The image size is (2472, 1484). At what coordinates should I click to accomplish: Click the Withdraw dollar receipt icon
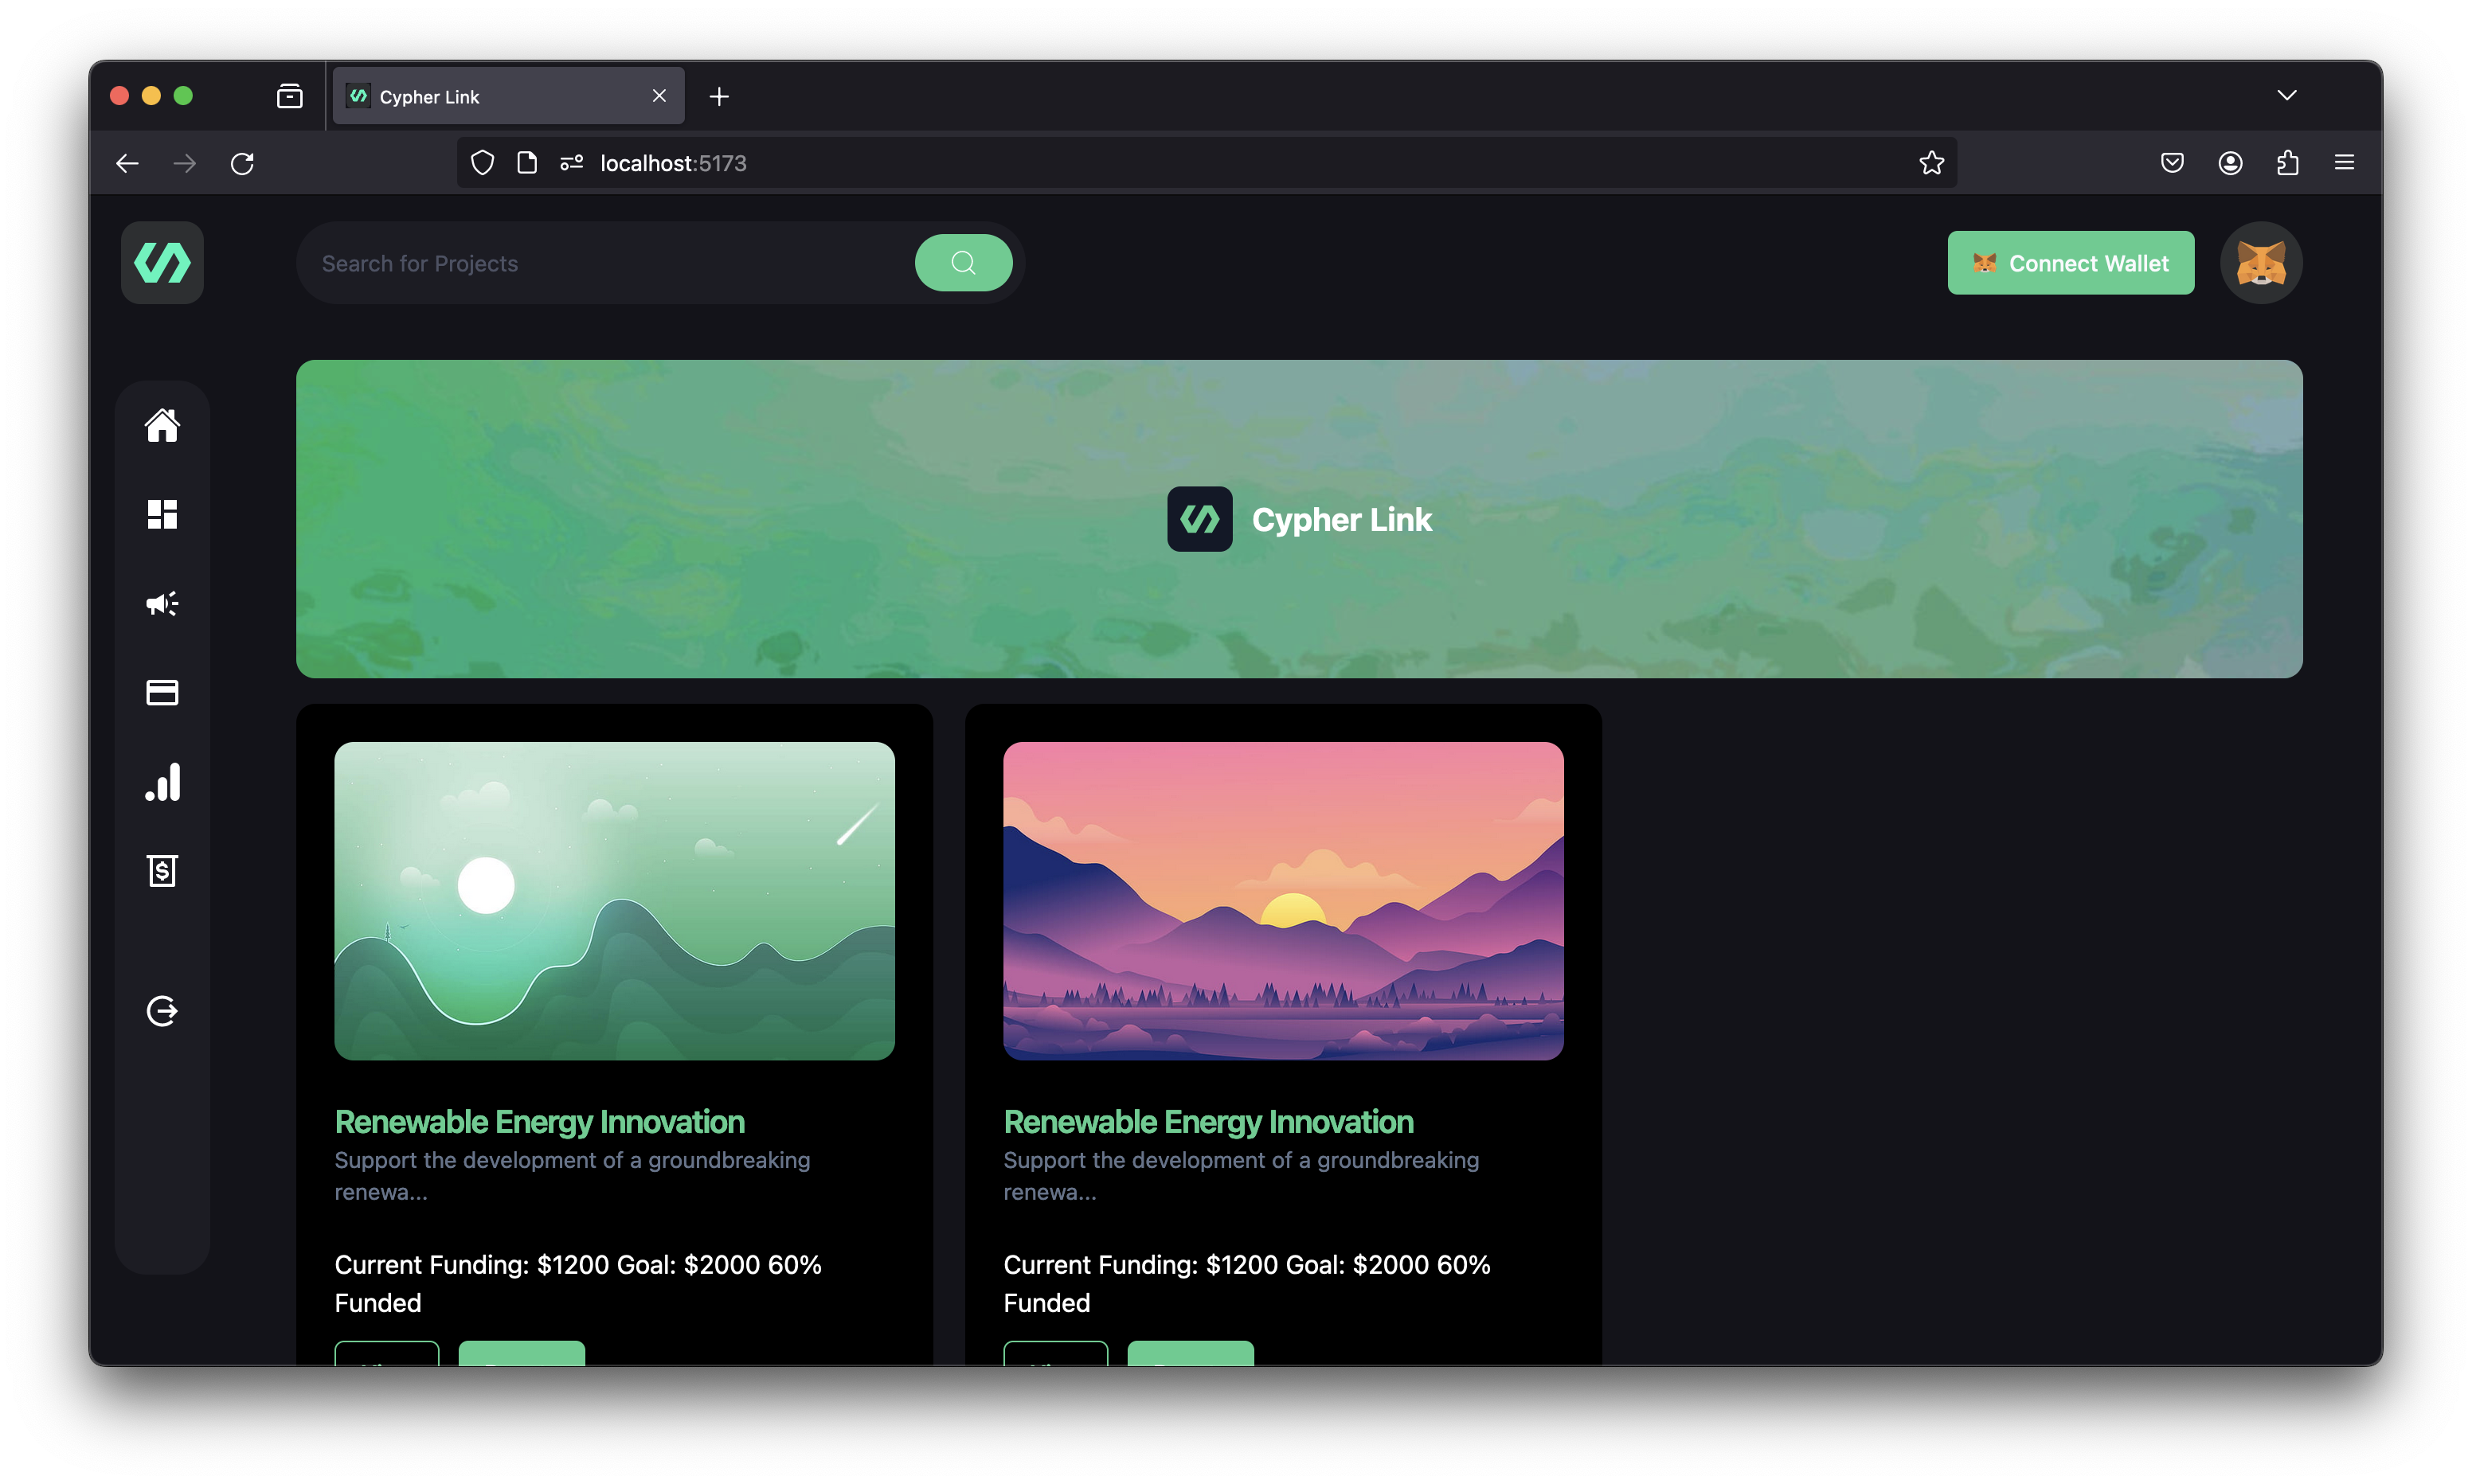point(162,871)
